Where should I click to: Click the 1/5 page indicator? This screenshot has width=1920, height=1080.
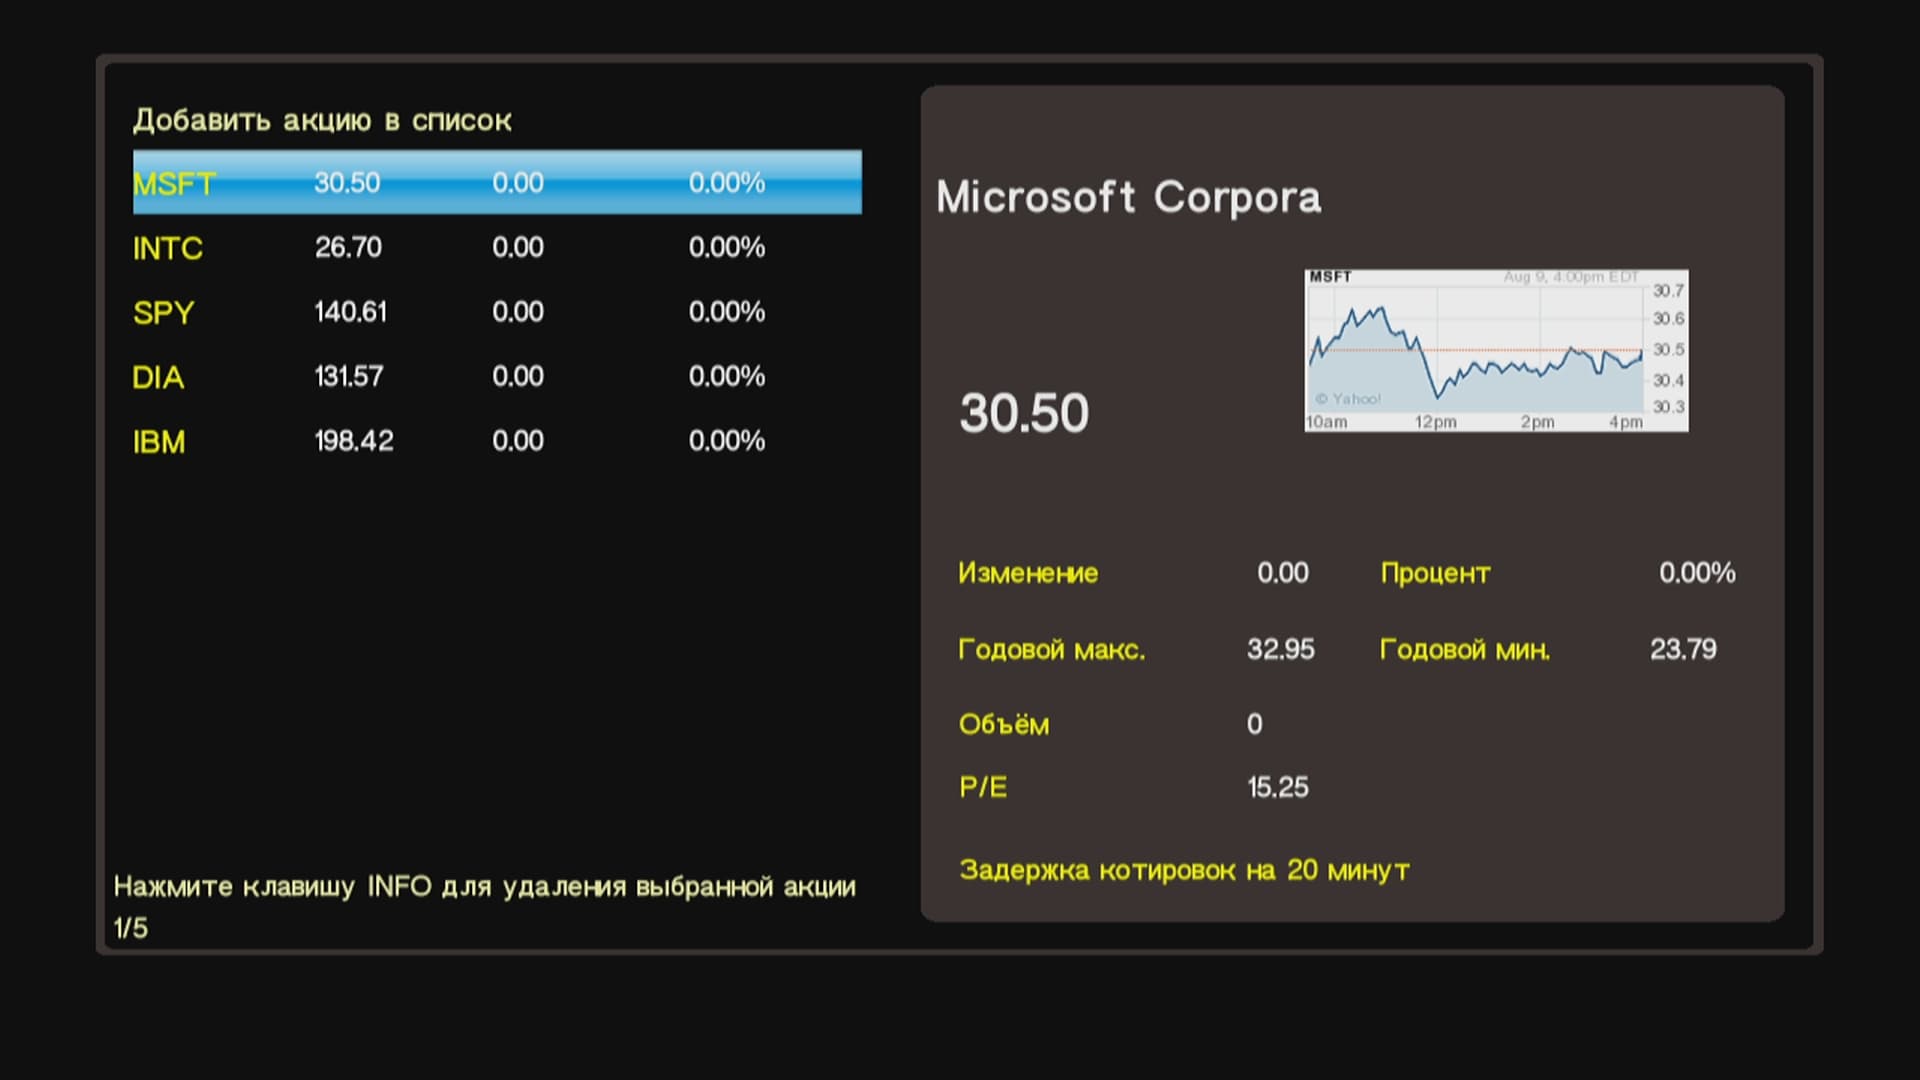tap(131, 928)
